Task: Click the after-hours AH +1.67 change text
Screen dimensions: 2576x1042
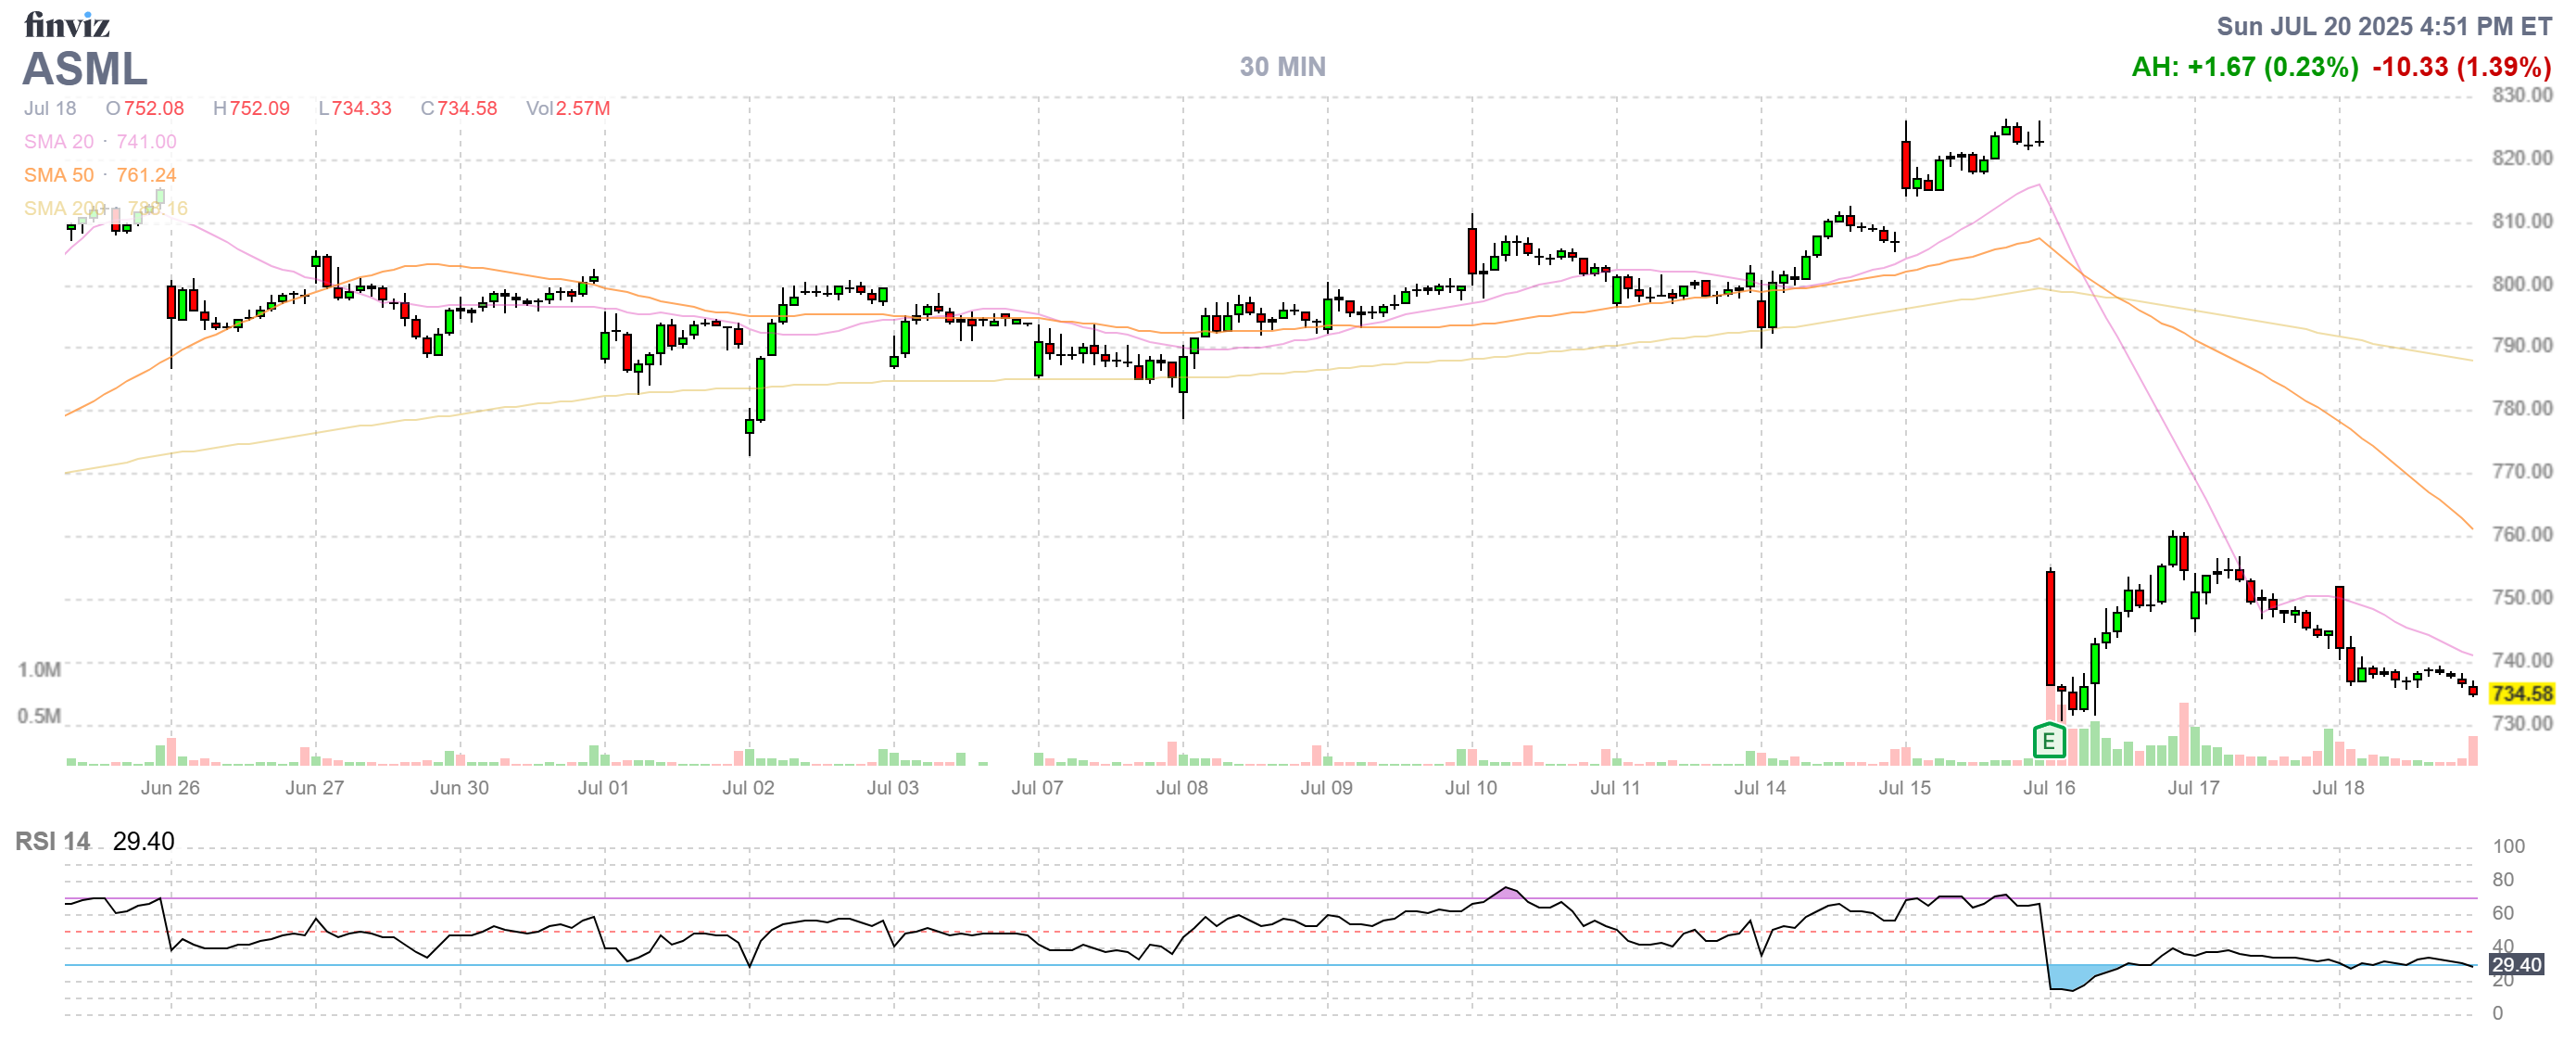Action: pos(2244,67)
